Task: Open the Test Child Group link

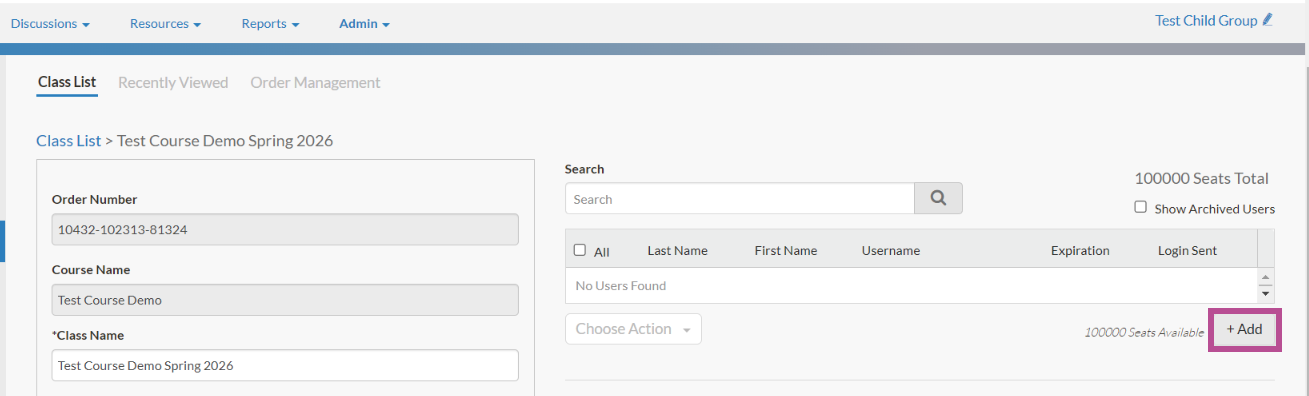Action: point(1206,20)
